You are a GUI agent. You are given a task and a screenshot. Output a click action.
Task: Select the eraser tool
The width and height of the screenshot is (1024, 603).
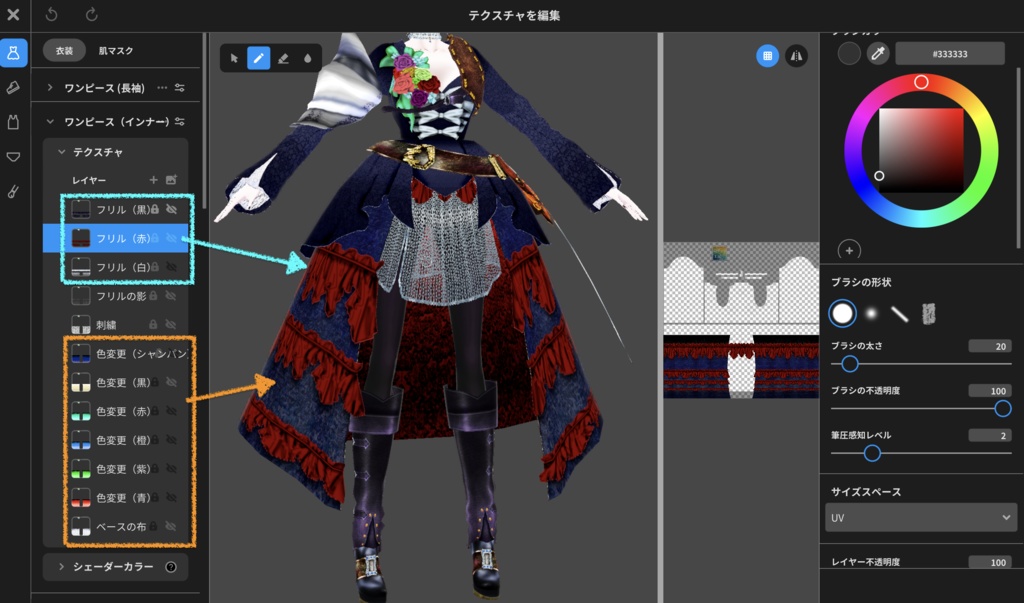pyautogui.click(x=283, y=58)
